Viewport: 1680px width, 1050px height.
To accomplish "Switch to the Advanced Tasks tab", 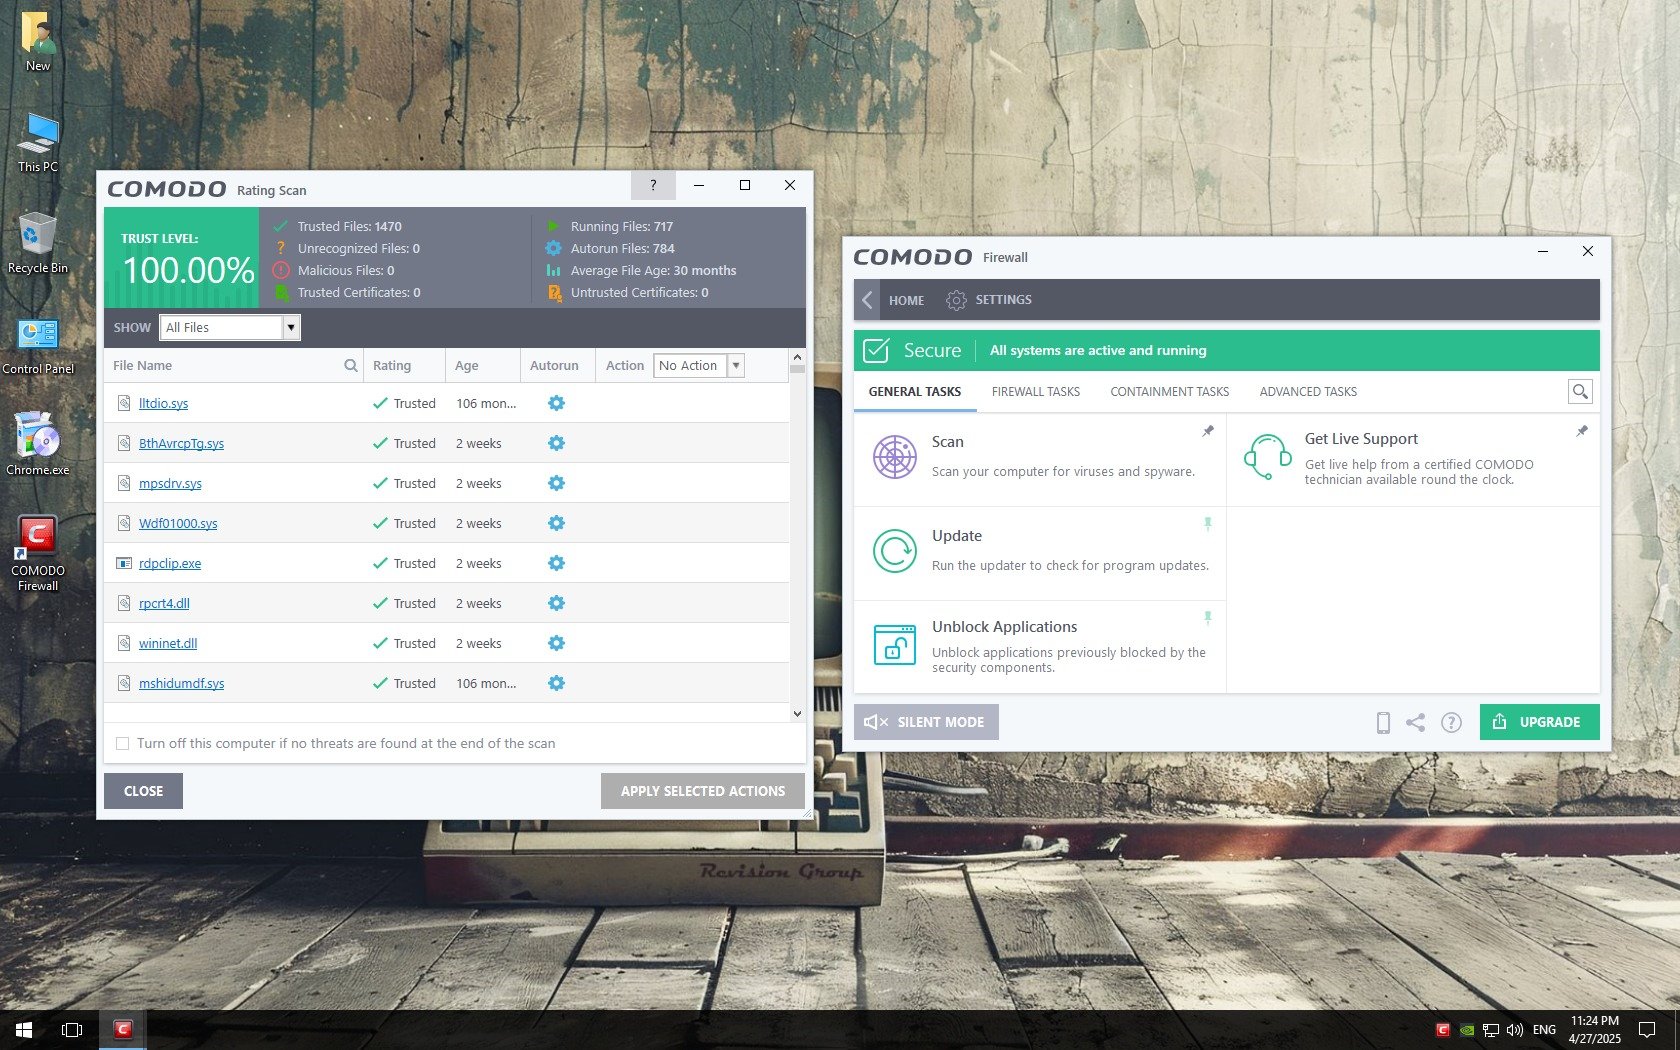I will point(1308,392).
